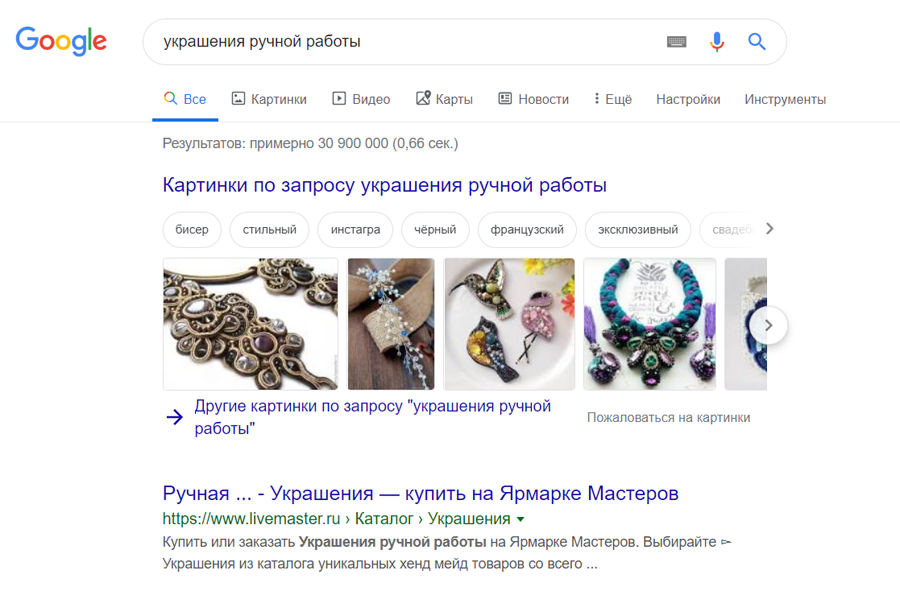The image size is (900, 589).
Task: Open the bird brooches image thumbnail
Action: point(509,324)
